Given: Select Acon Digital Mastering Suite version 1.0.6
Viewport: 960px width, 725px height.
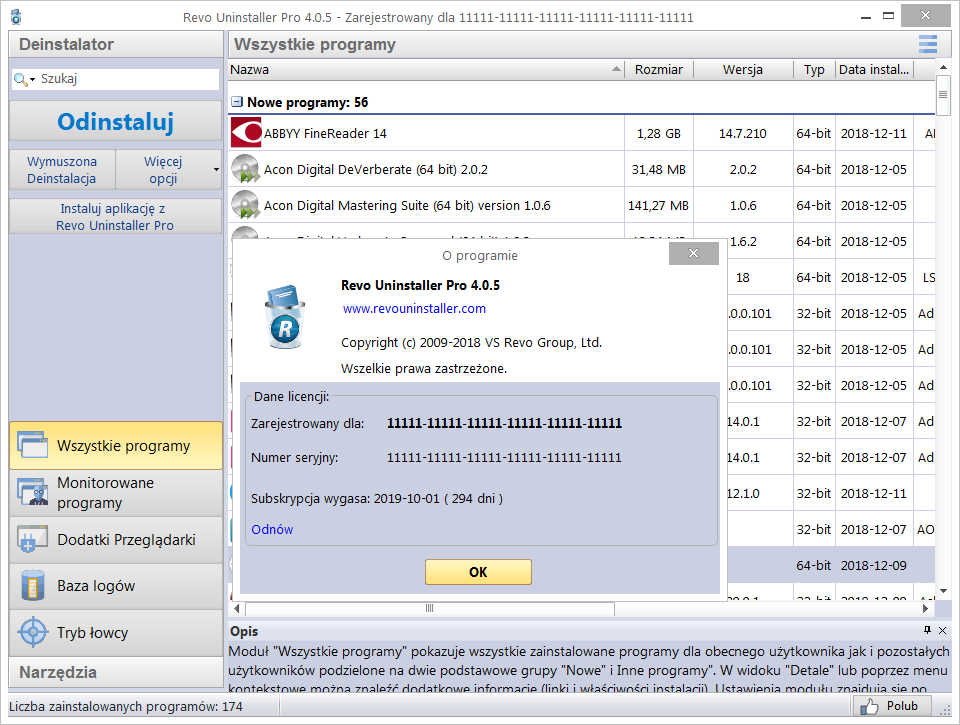Looking at the screenshot, I should click(407, 206).
